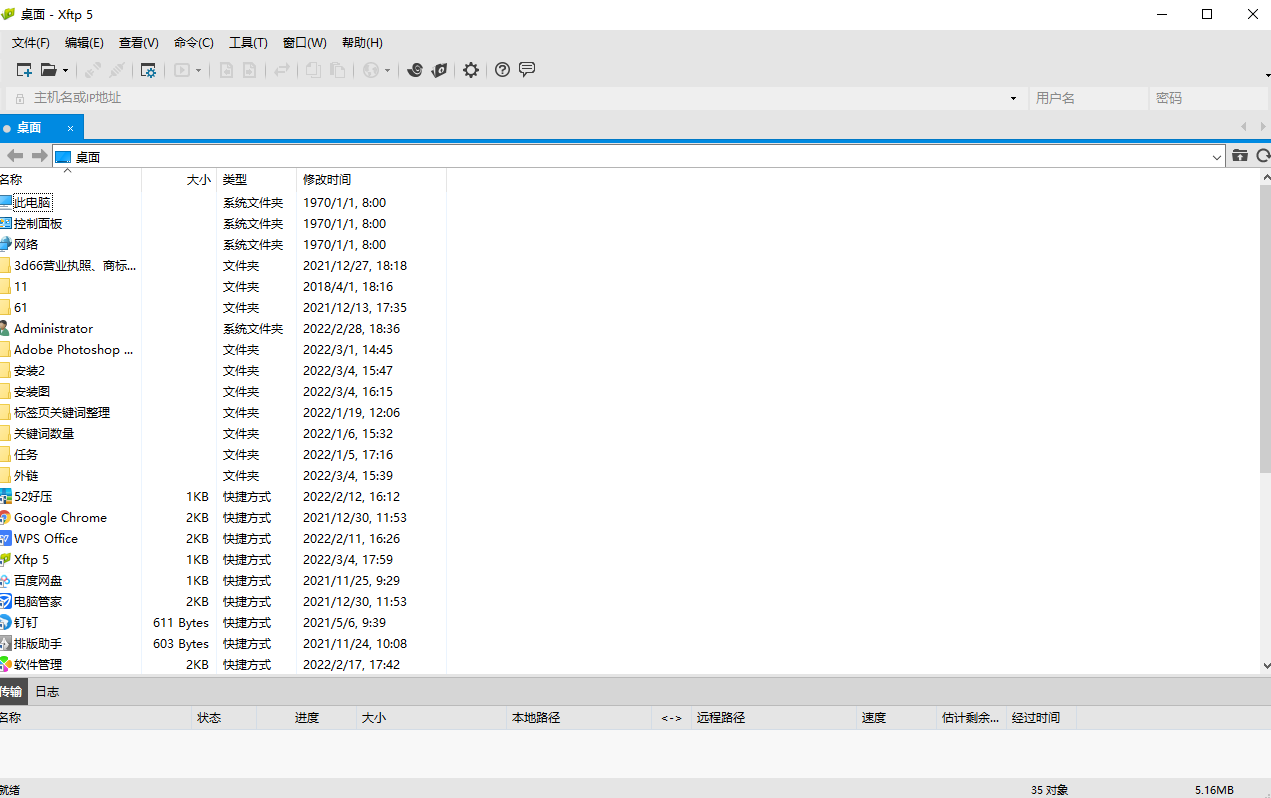Viewport: 1271px width, 798px height.
Task: Click the file list scrollbar down arrow
Action: (1266, 665)
